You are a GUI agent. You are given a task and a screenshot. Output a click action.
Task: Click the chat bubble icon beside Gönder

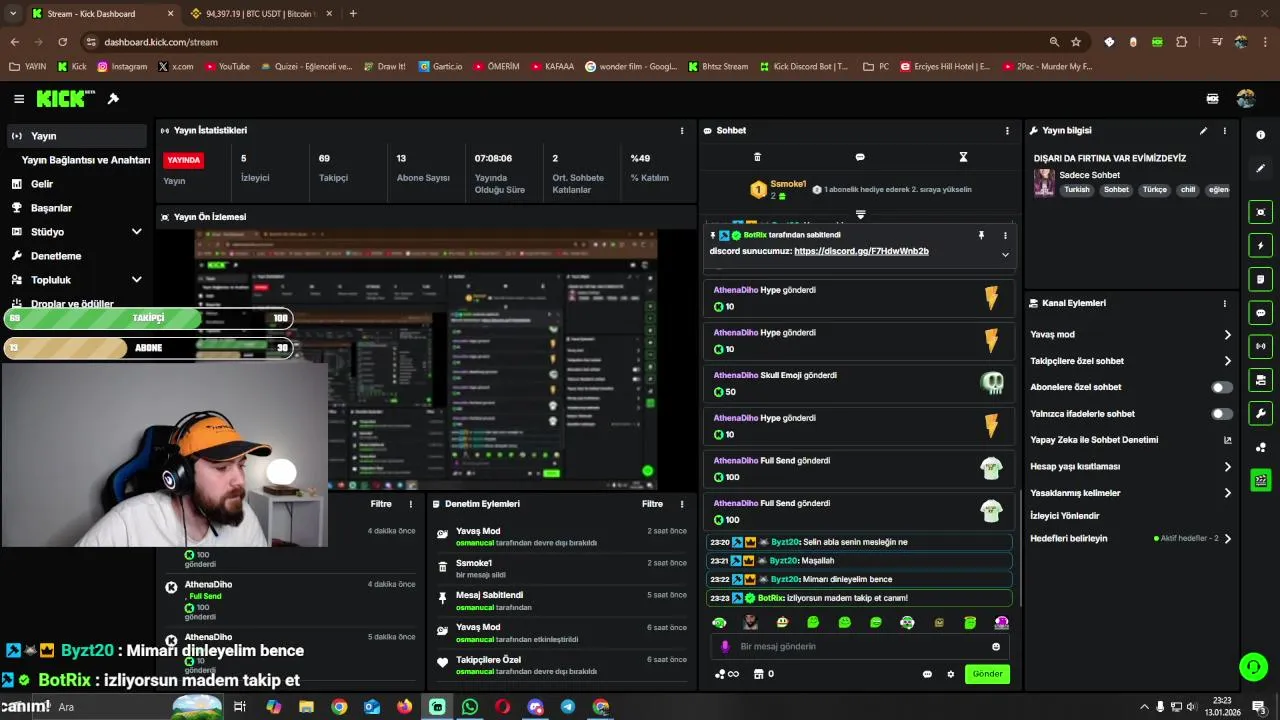[927, 674]
